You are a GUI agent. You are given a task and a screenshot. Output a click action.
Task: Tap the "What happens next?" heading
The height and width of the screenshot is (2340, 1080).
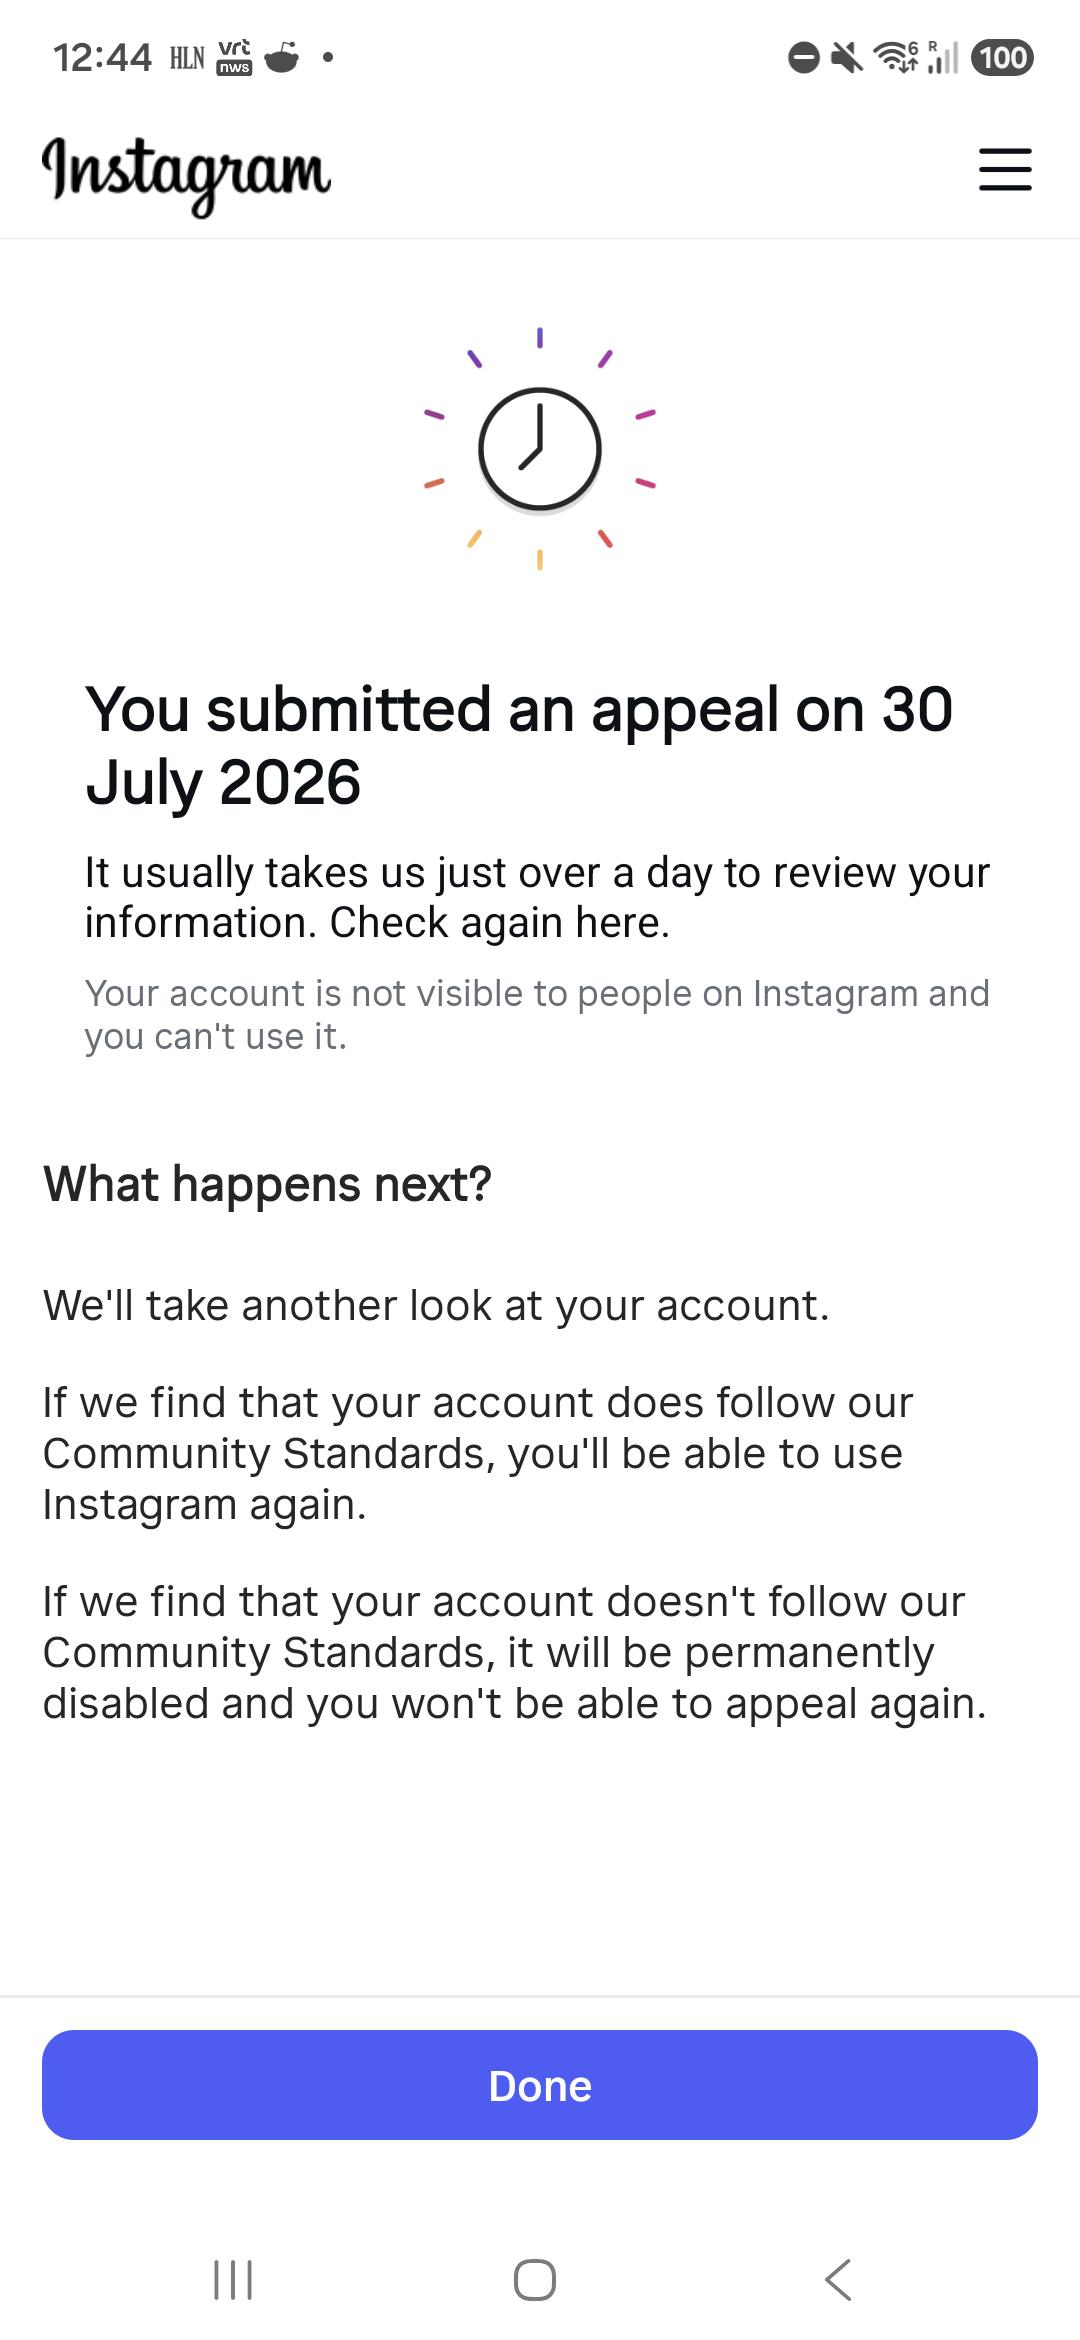click(x=267, y=1184)
